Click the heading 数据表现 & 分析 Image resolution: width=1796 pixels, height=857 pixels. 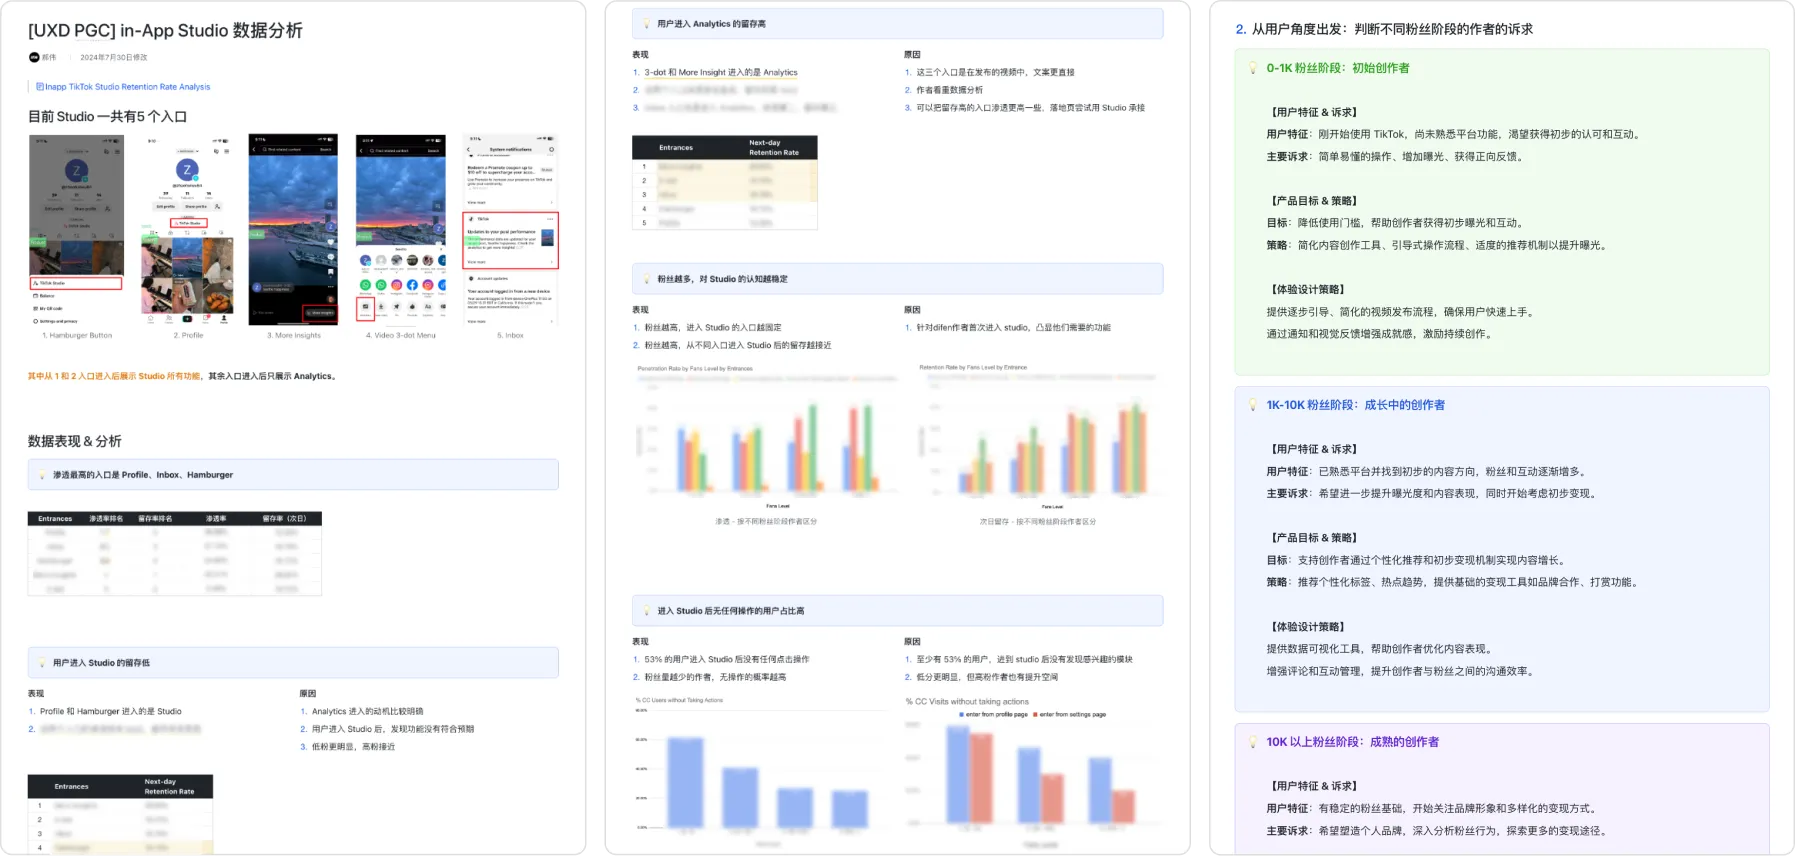[75, 441]
